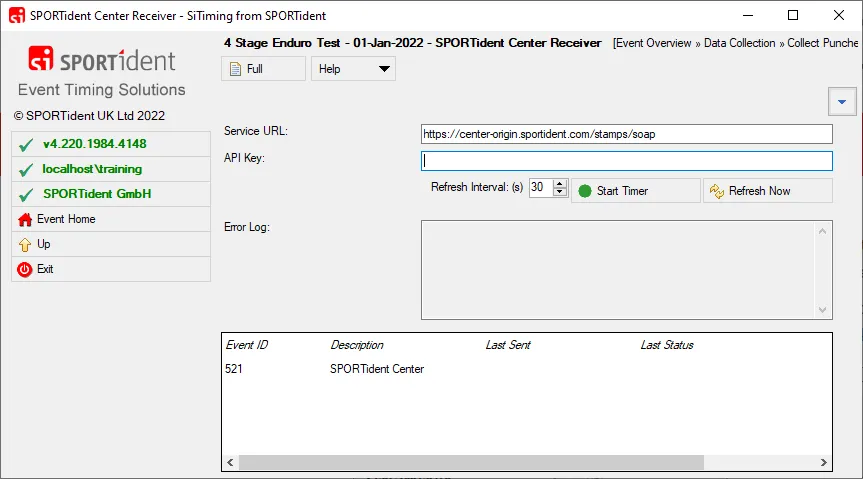The image size is (863, 479).
Task: Click the left arrow of horizontal scrollbar
Action: tap(231, 462)
